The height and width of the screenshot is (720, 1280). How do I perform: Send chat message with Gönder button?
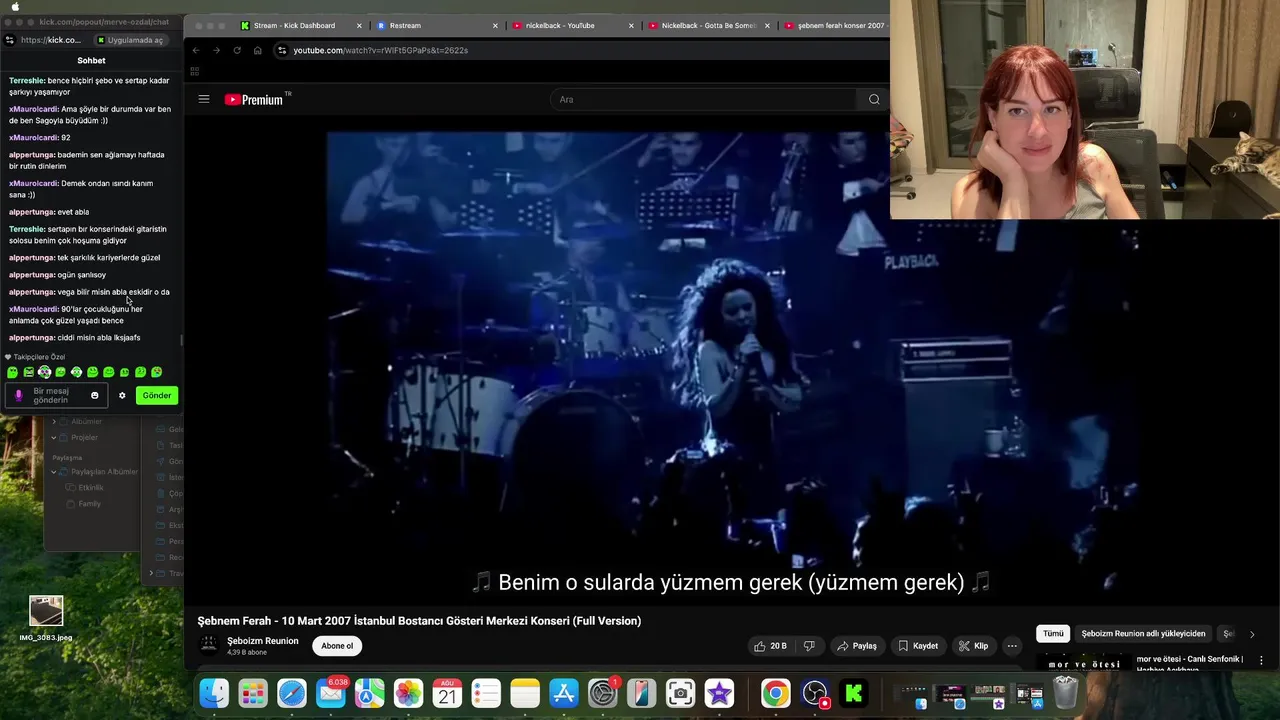click(157, 395)
